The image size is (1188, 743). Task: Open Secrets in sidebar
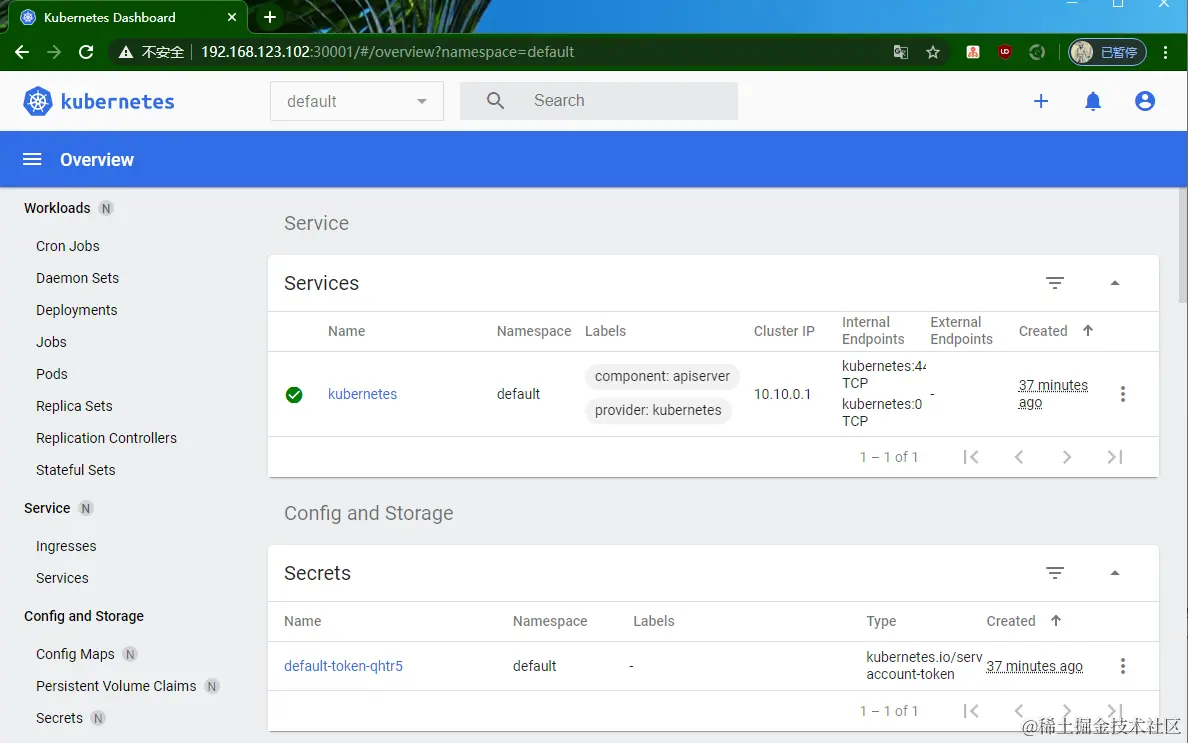[x=59, y=717]
